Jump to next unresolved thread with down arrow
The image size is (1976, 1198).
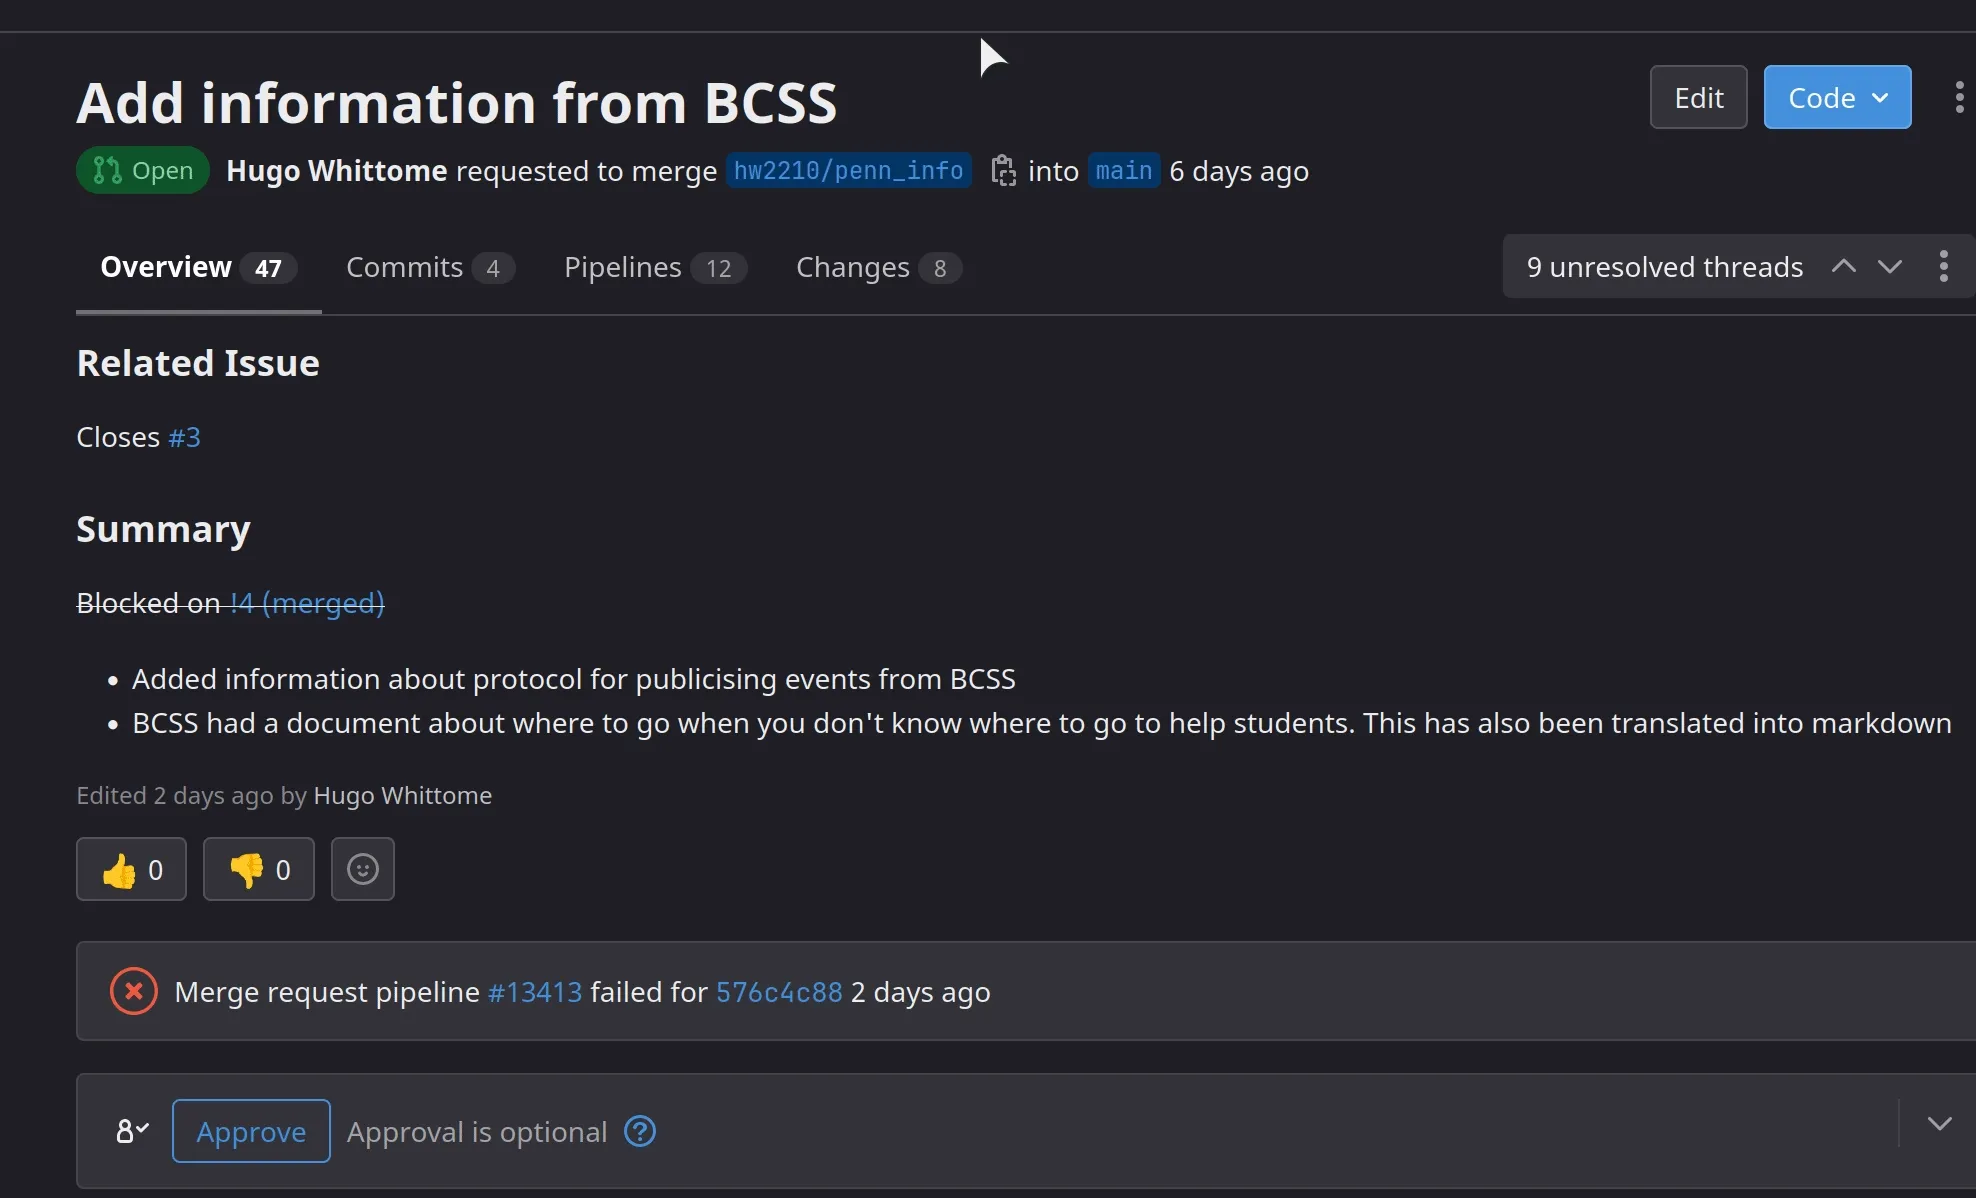[1891, 266]
